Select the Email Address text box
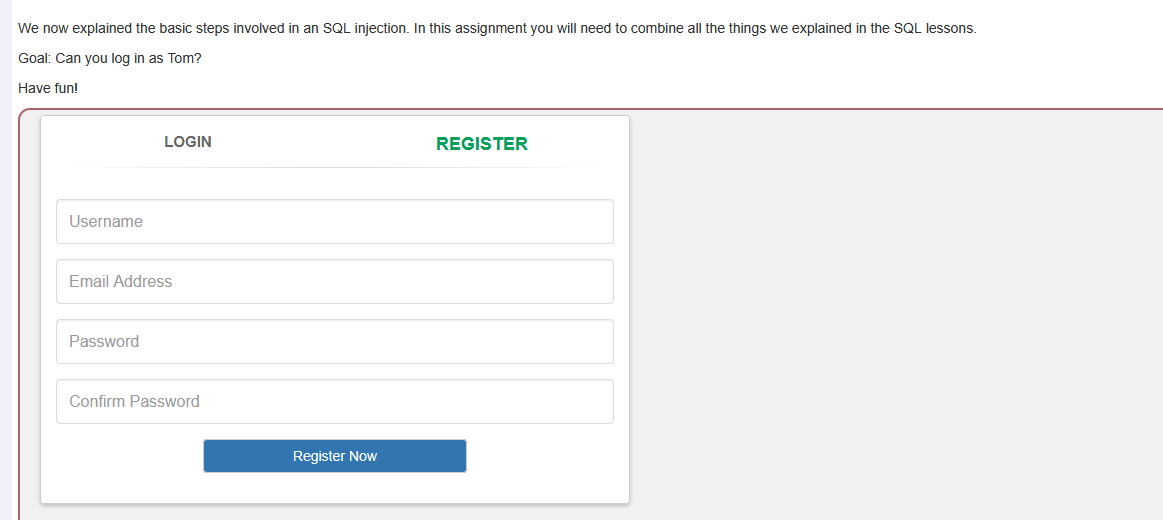1163x520 pixels. tap(334, 282)
